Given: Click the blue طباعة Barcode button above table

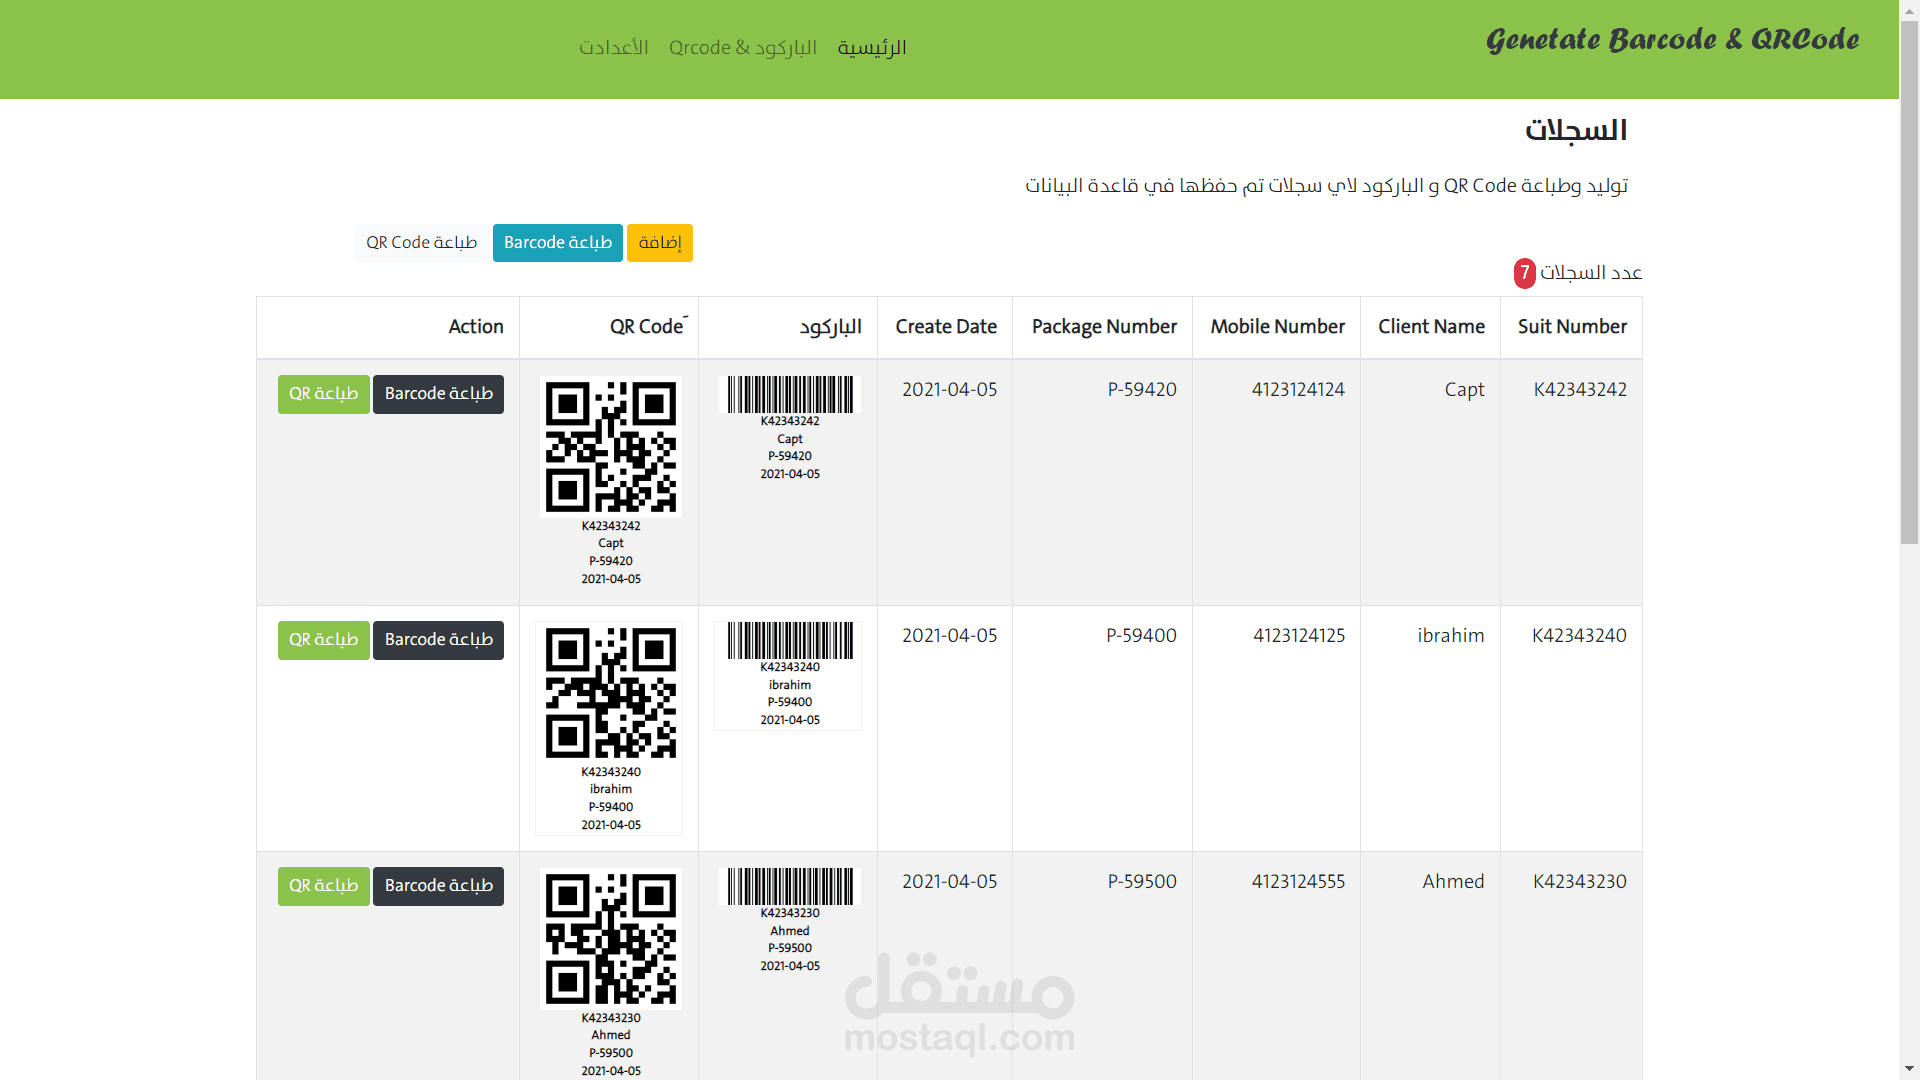Looking at the screenshot, I should coord(558,243).
